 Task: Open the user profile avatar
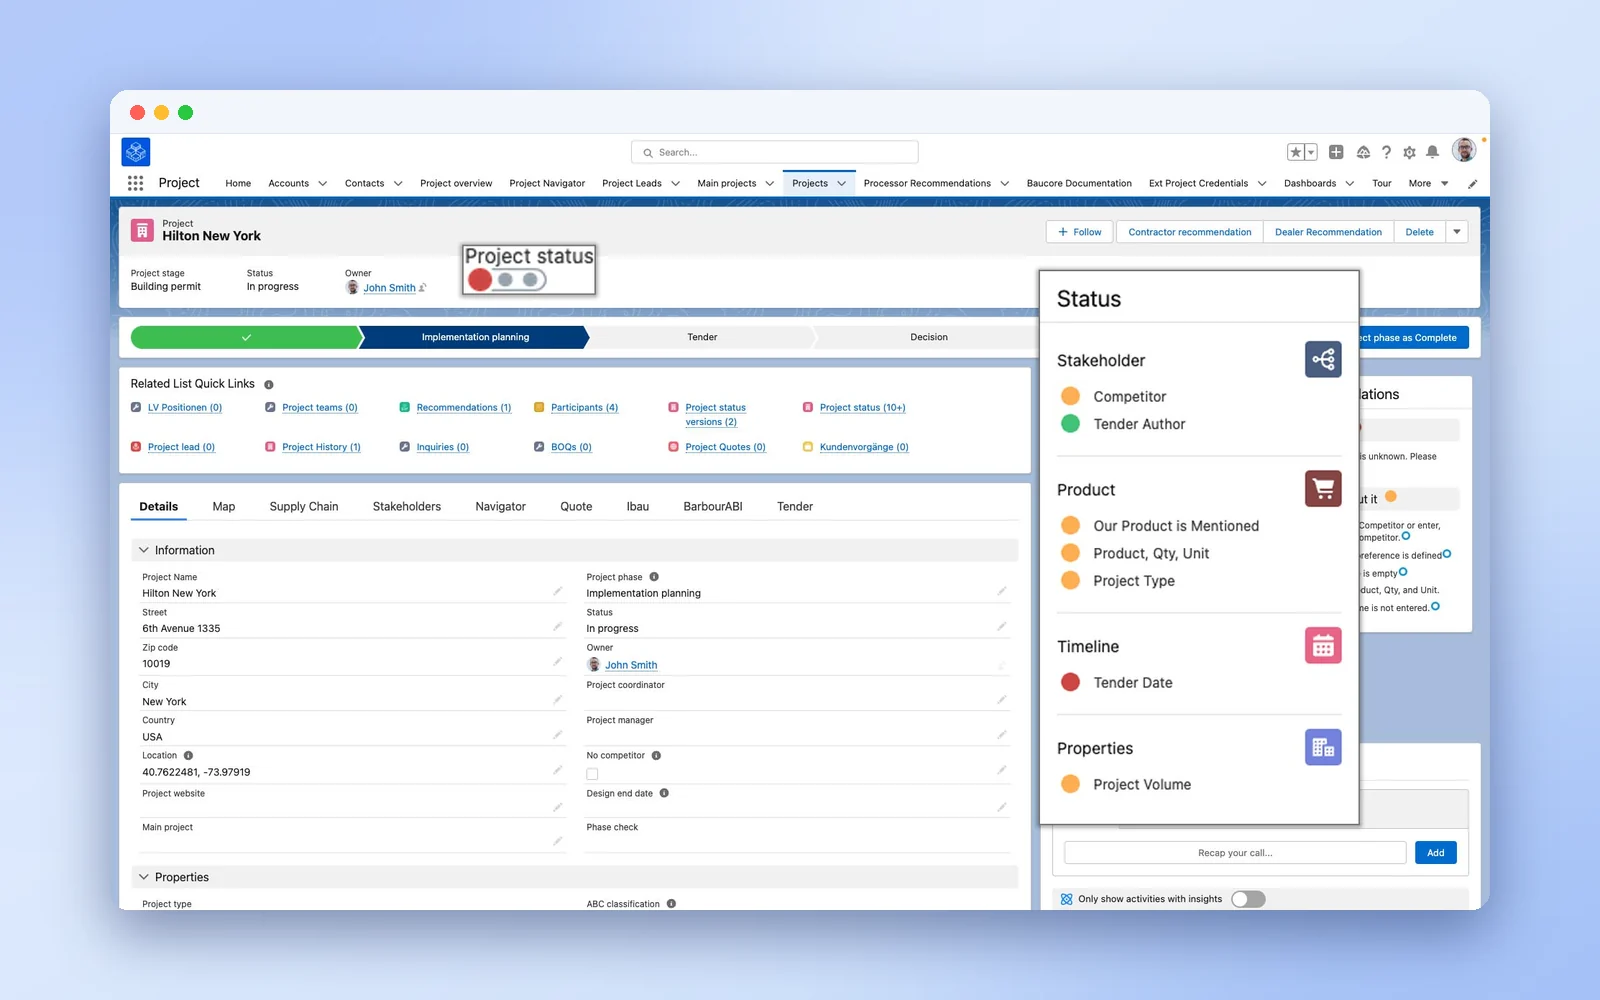[1464, 150]
